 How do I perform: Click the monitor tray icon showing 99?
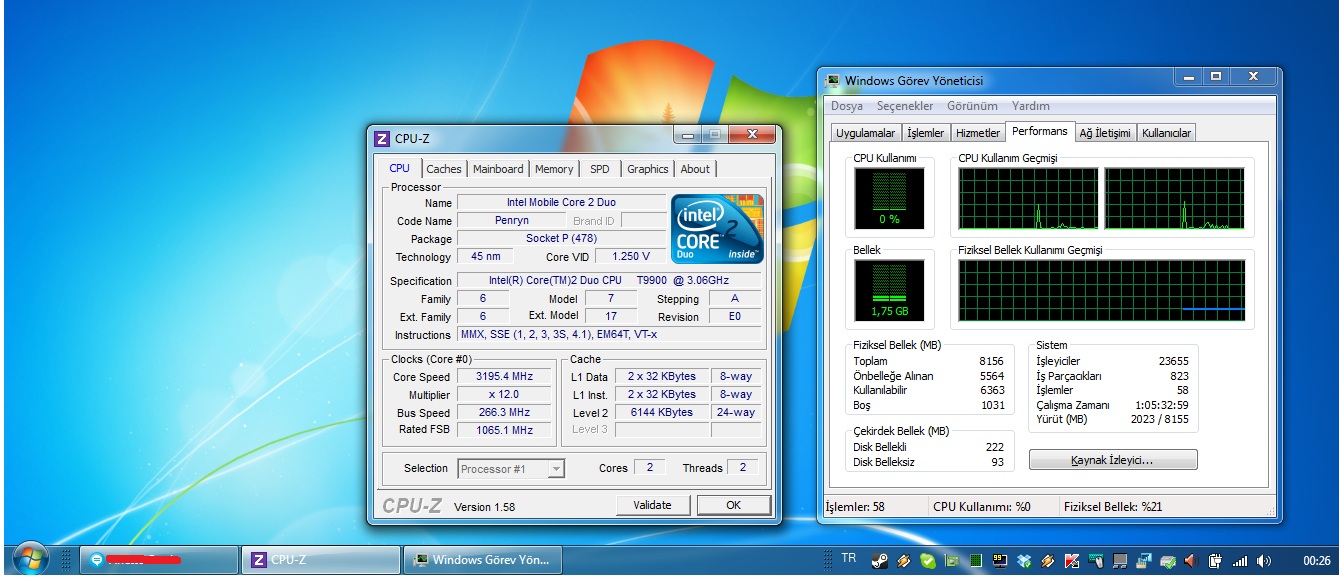[x=999, y=561]
